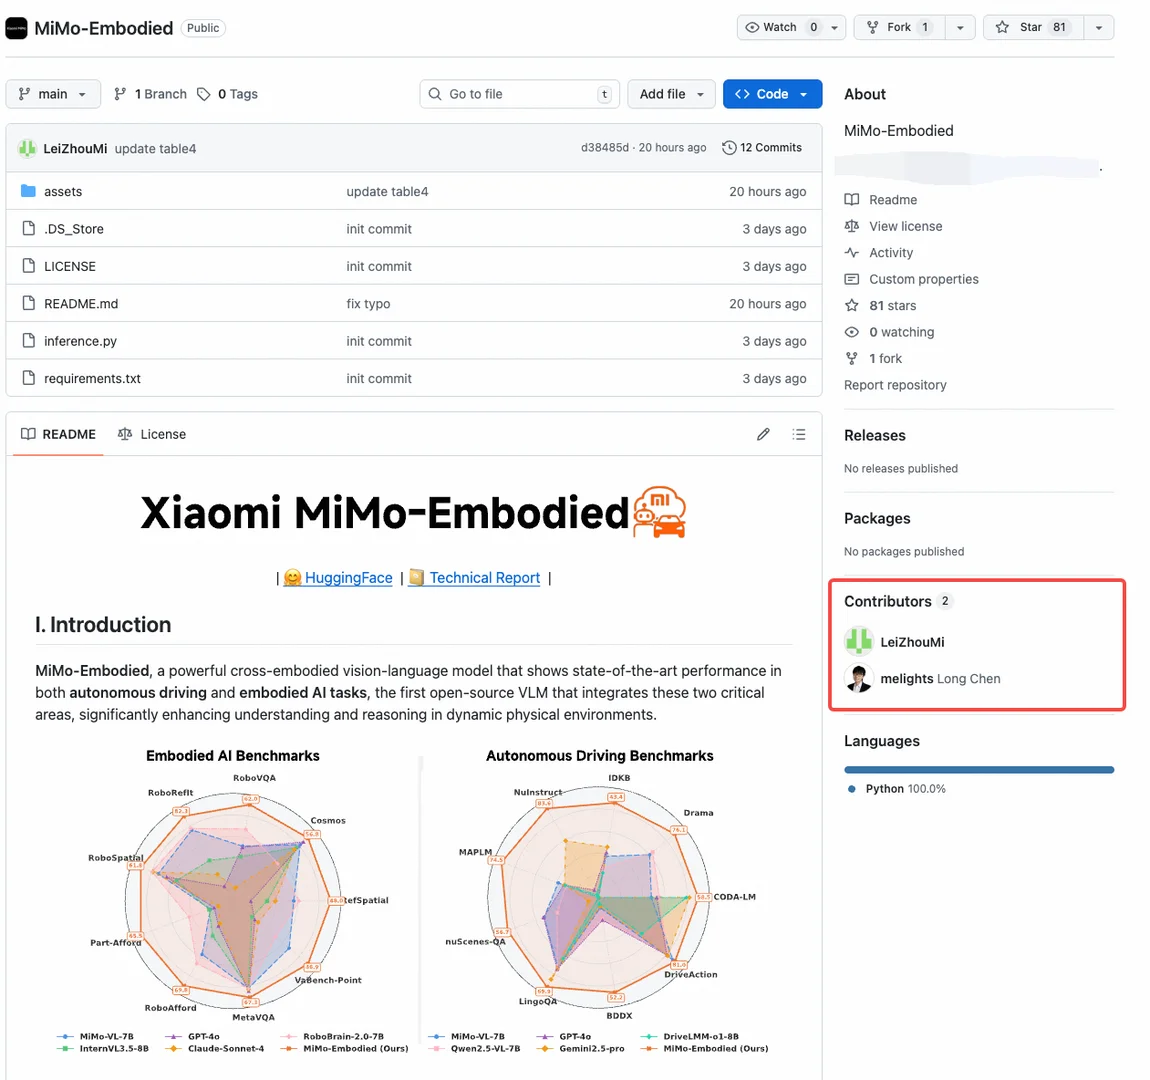Click the book icon beside Readme in About

pos(851,199)
